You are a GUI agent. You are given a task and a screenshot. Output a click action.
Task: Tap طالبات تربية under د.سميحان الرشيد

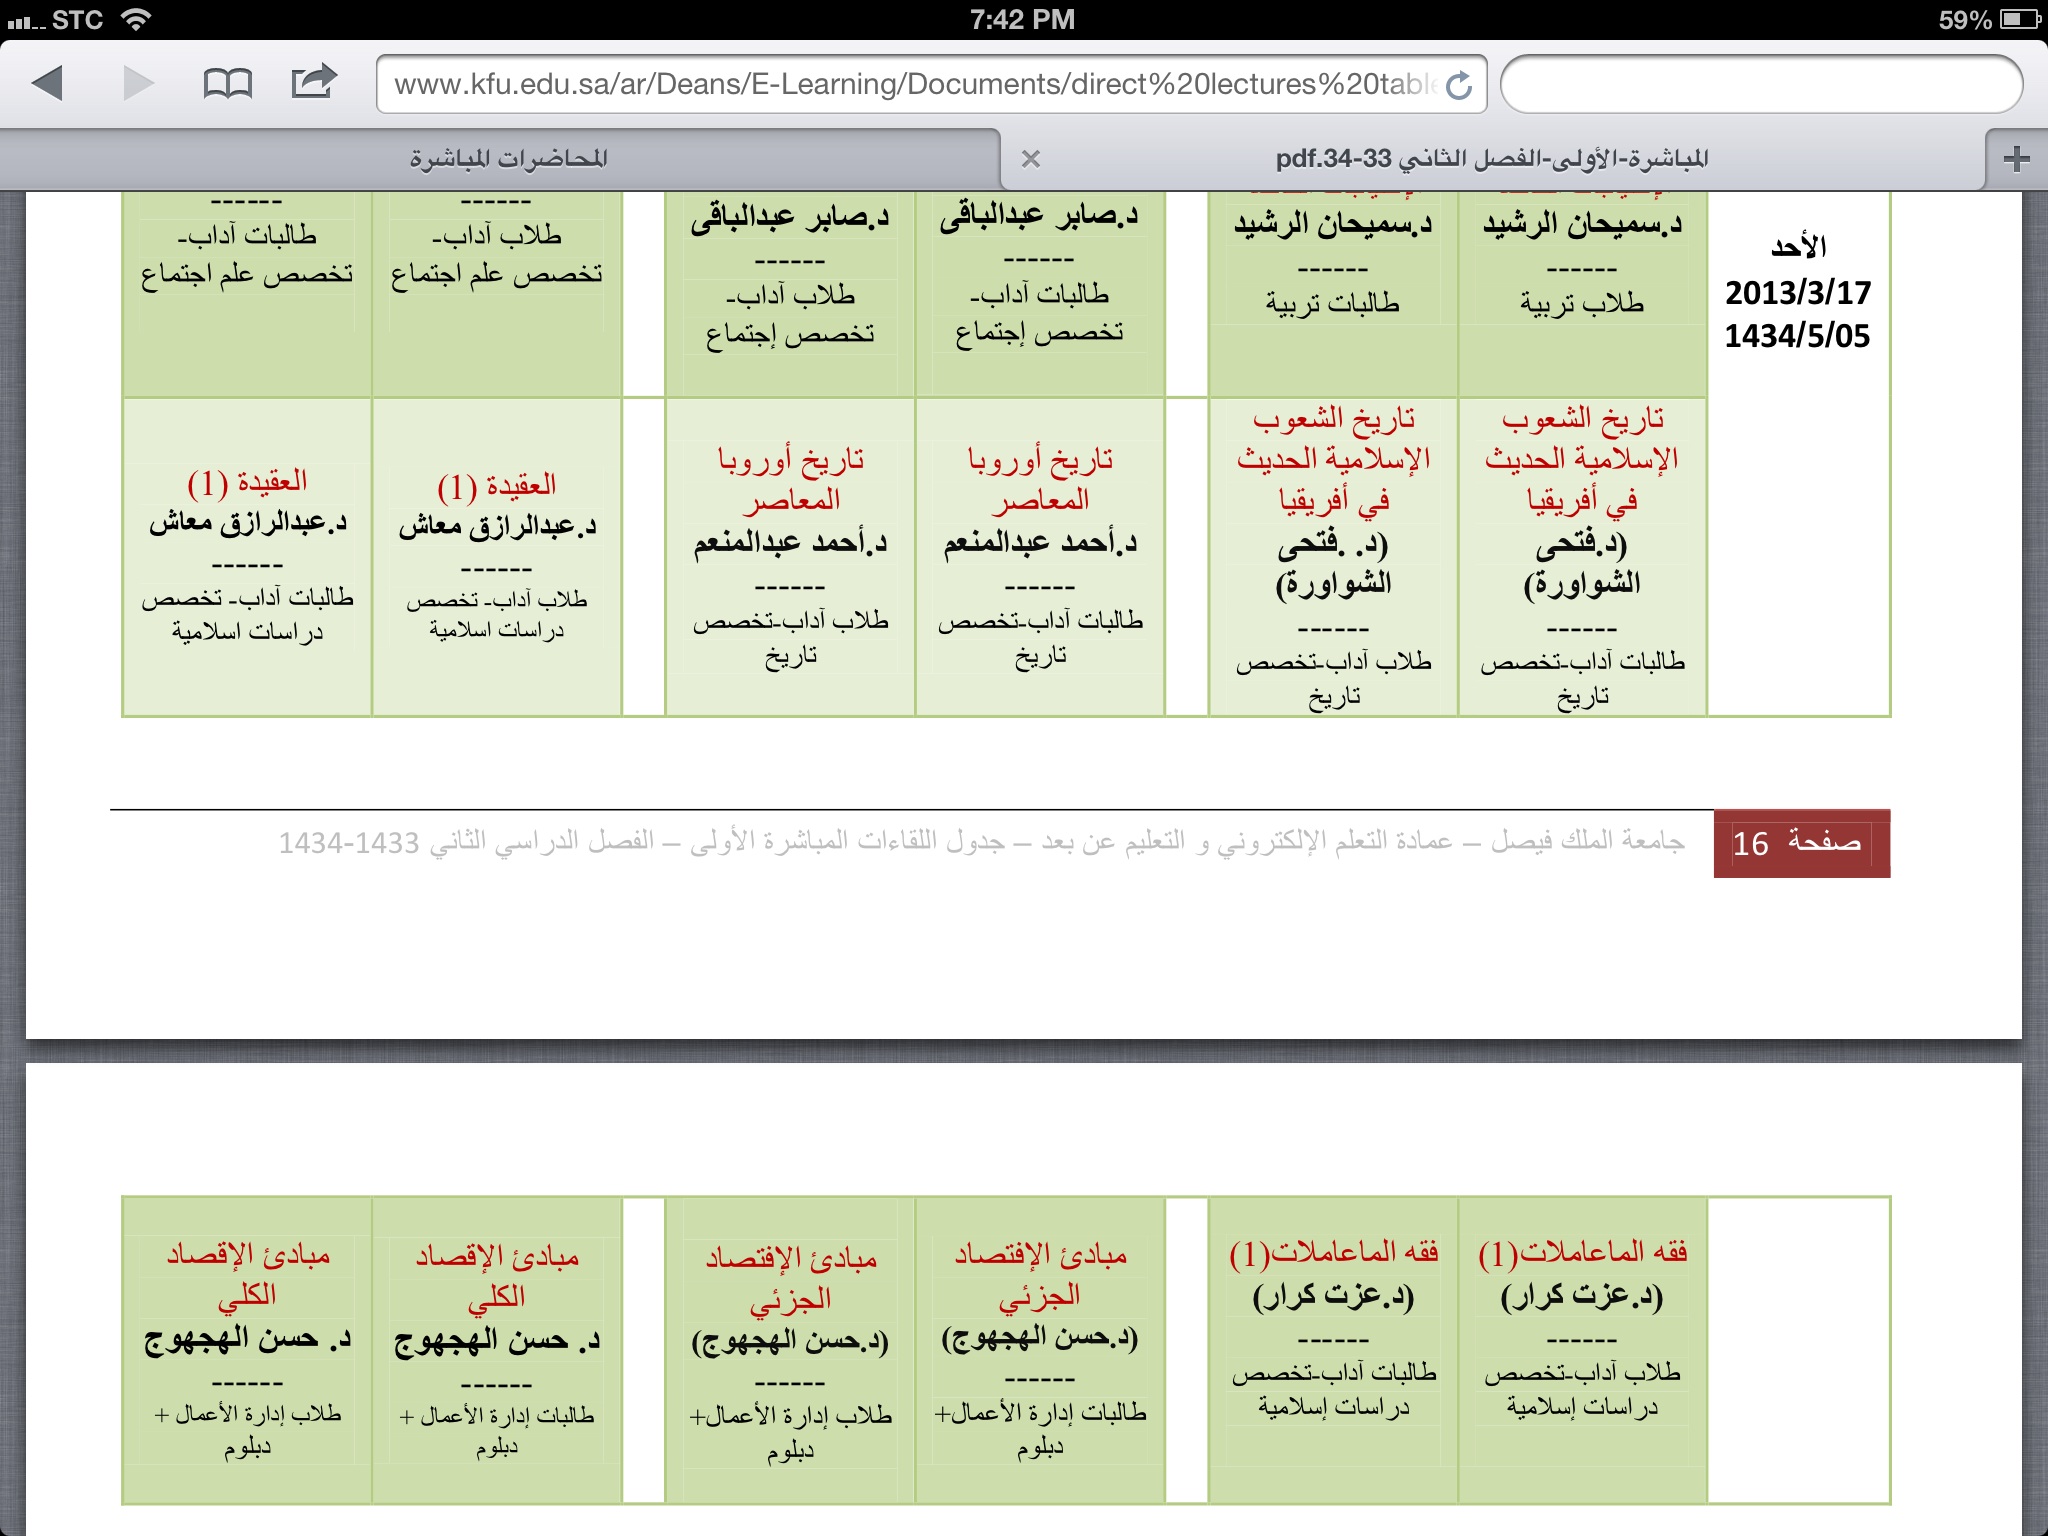coord(1332,303)
